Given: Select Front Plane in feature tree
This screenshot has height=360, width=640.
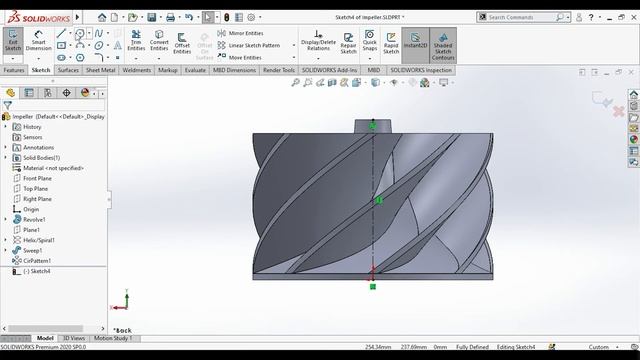Looking at the screenshot, I should (37, 178).
